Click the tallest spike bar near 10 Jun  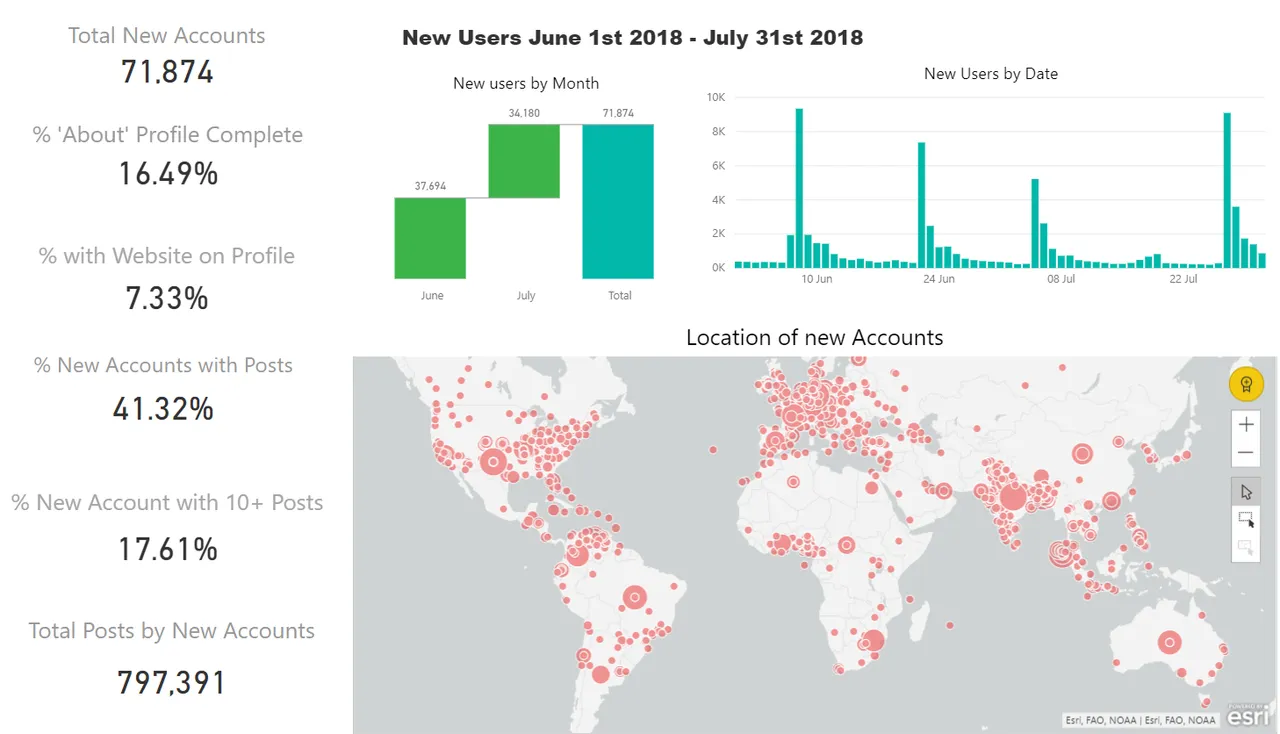(799, 188)
